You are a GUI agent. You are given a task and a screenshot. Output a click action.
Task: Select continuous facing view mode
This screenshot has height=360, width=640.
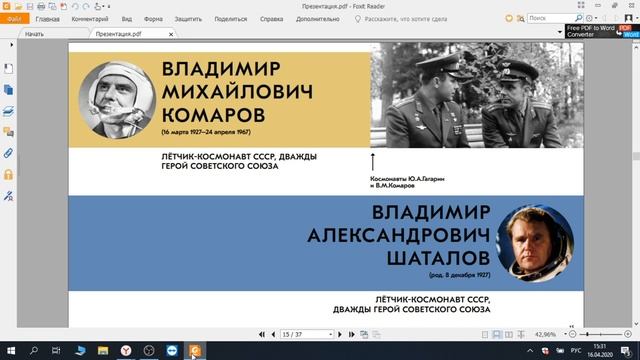coord(521,334)
